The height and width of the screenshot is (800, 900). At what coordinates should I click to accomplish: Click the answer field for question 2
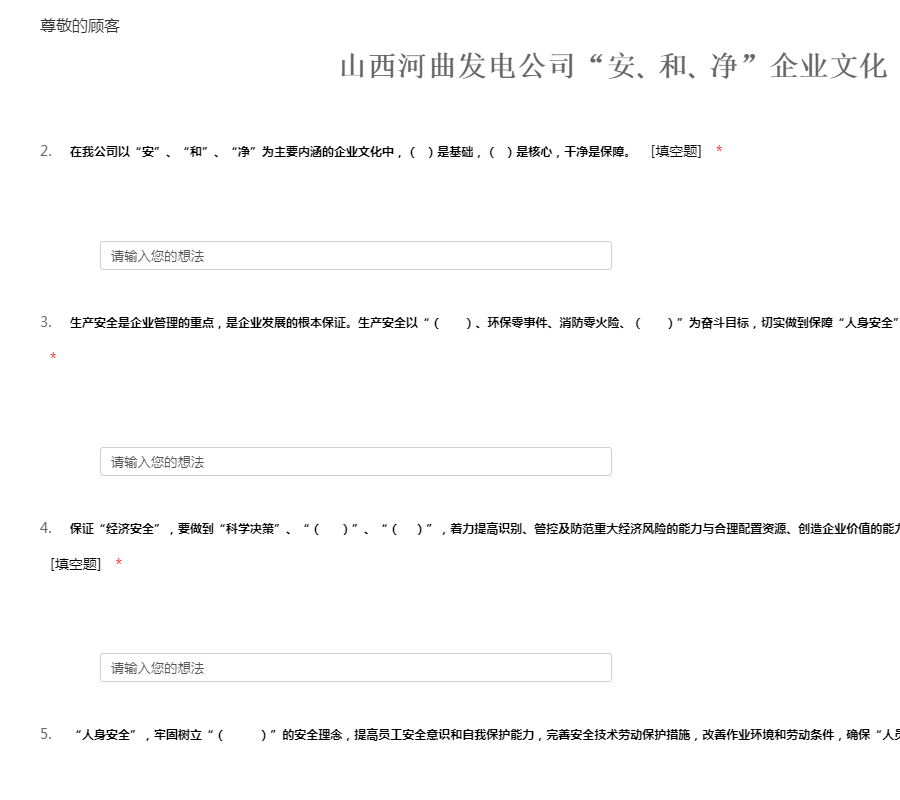pyautogui.click(x=355, y=256)
